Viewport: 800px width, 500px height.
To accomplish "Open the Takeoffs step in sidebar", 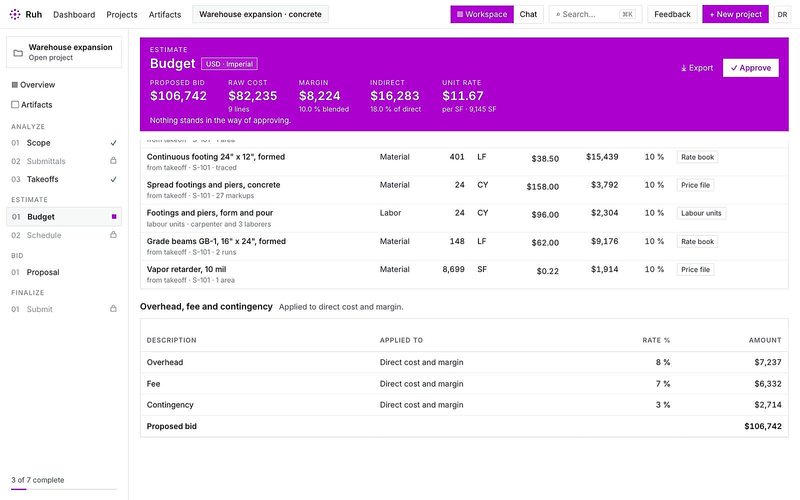I will (x=64, y=179).
